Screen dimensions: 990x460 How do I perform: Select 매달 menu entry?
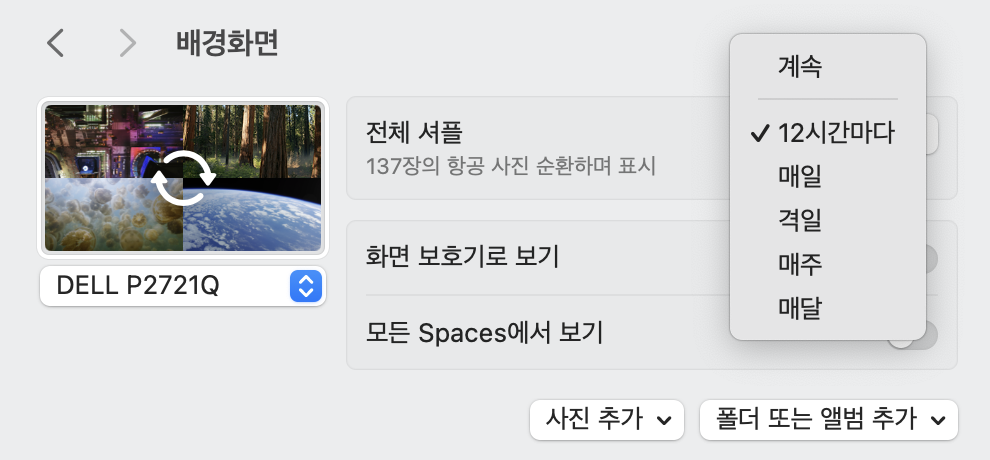pos(800,308)
